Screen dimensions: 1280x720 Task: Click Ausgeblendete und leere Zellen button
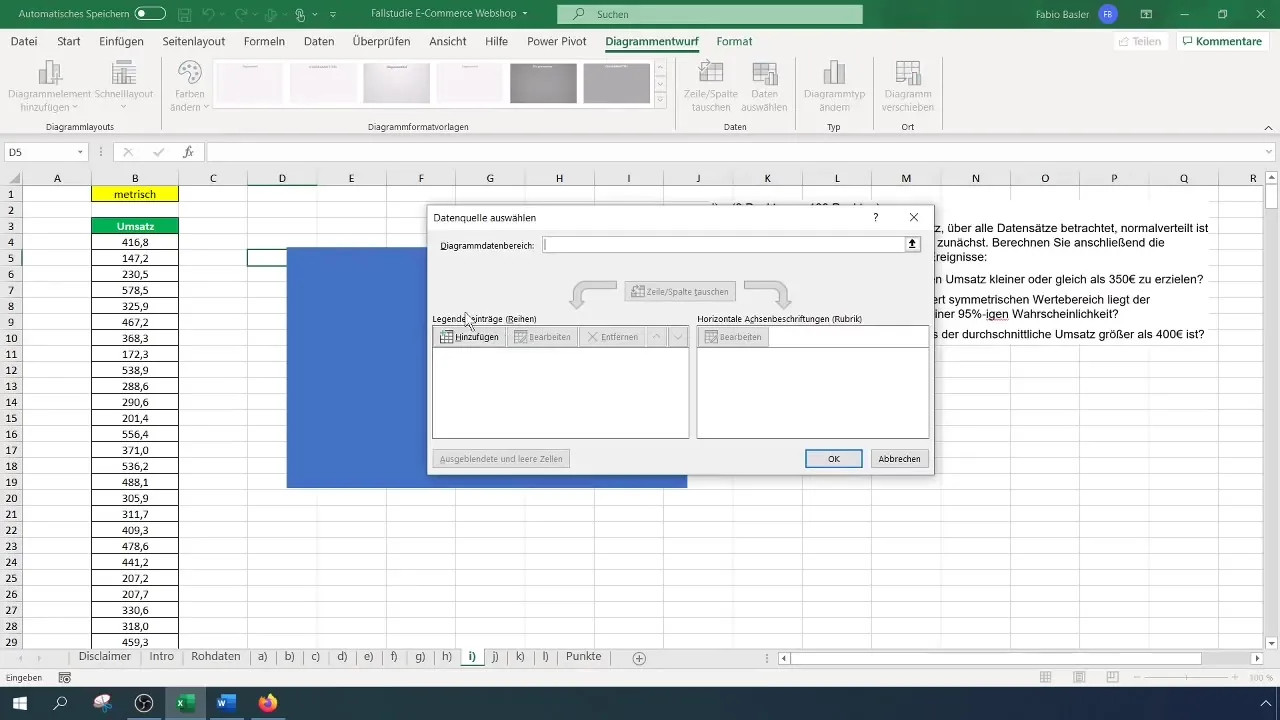click(503, 459)
